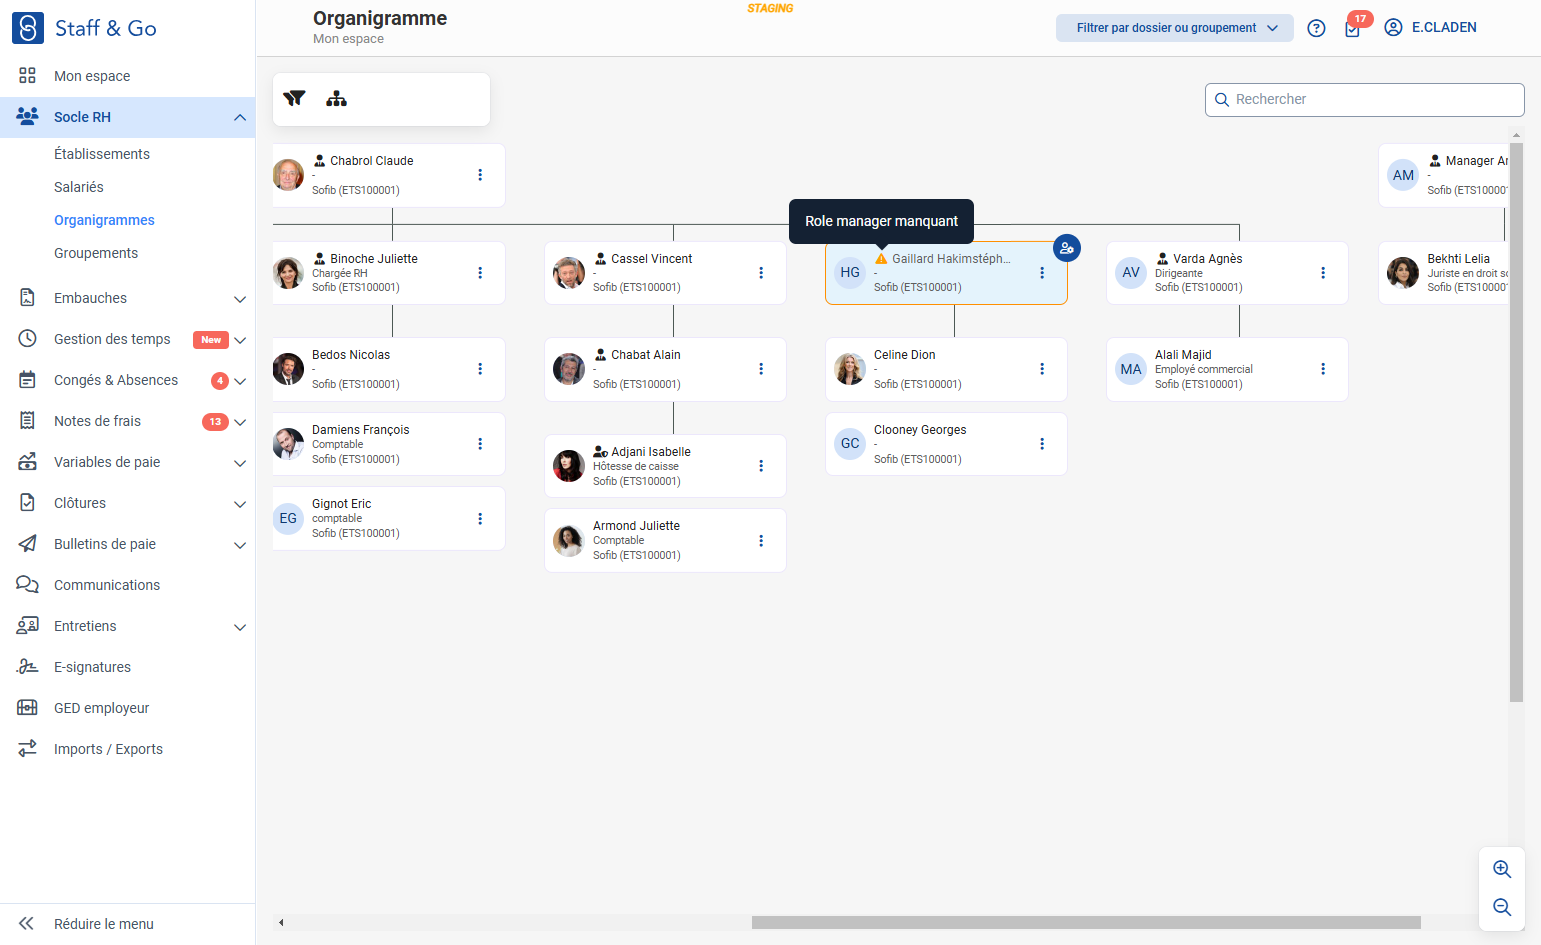Image resolution: width=1541 pixels, height=945 pixels.
Task: Open the Établissements submenu item
Action: coord(102,154)
